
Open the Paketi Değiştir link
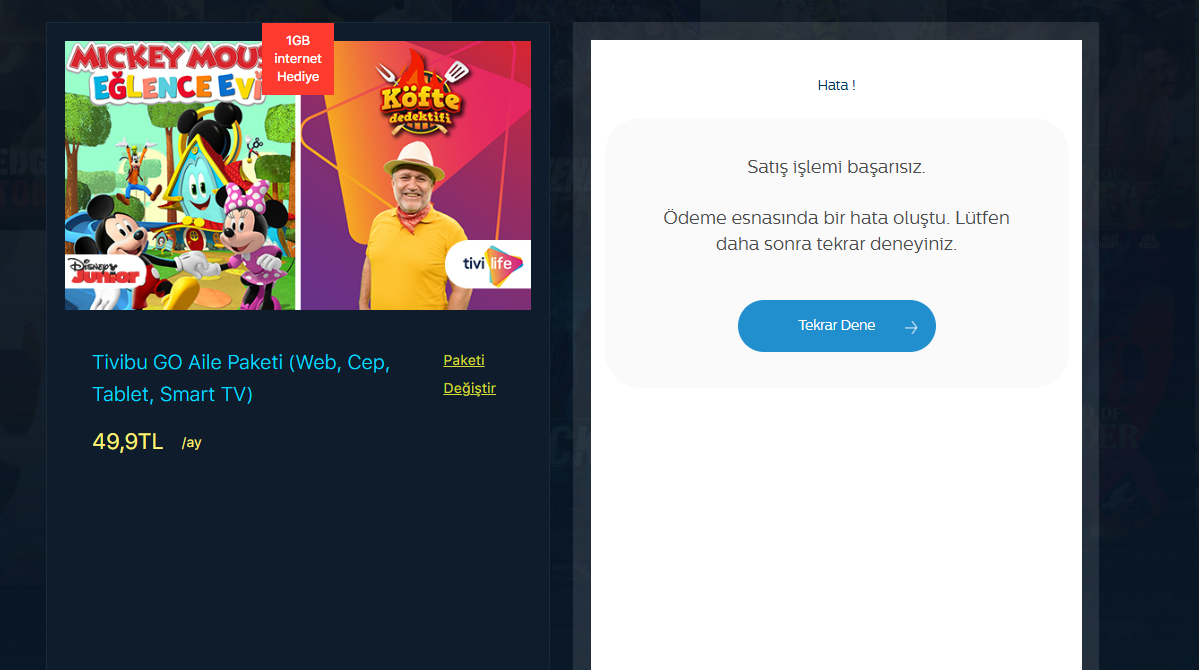tap(470, 374)
